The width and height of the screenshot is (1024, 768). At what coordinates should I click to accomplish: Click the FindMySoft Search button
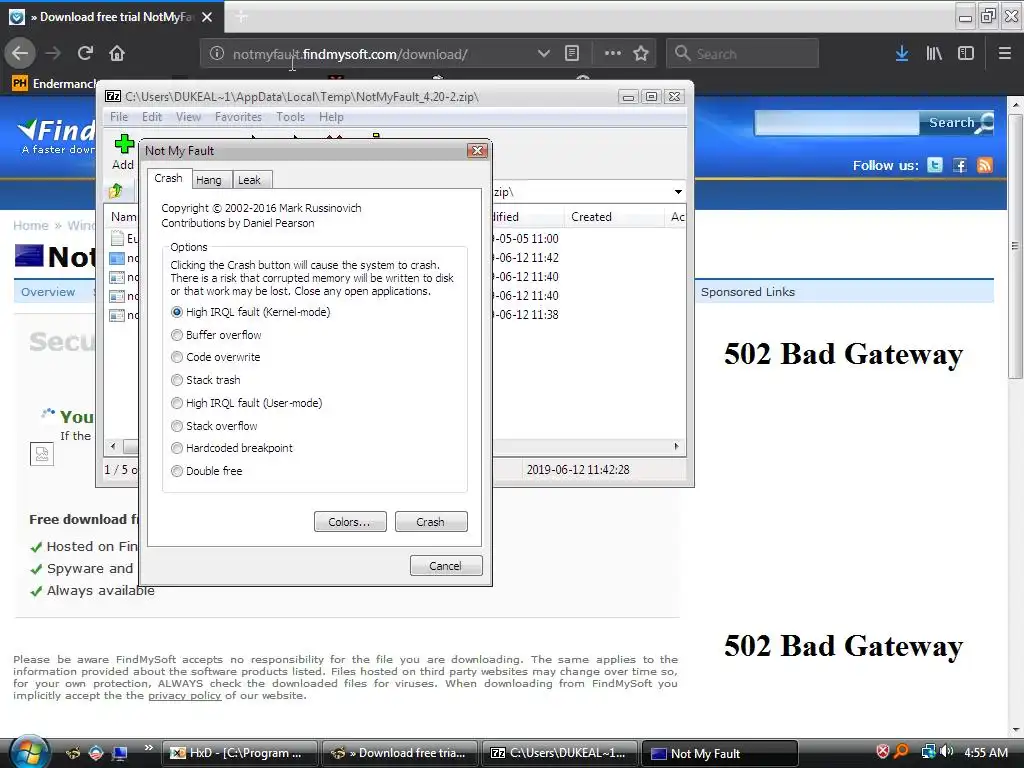pyautogui.click(x=957, y=123)
